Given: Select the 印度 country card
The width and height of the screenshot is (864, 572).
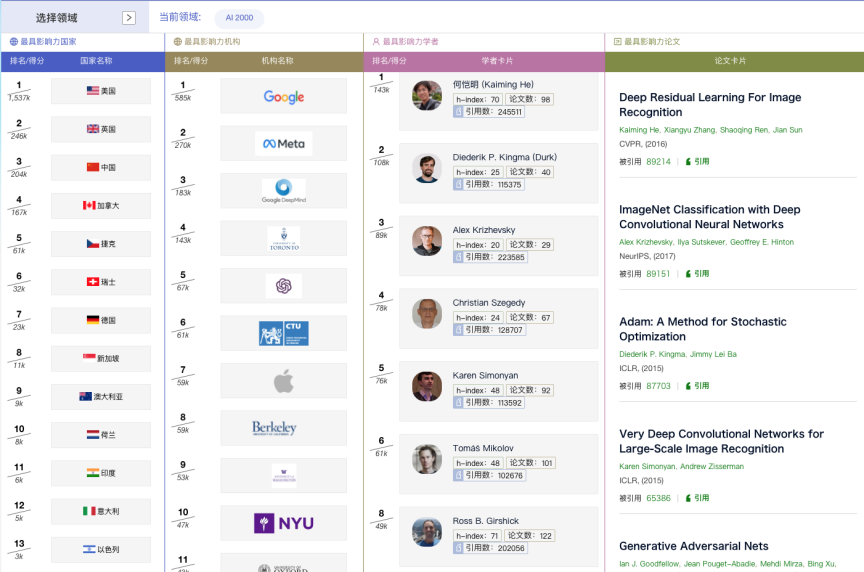Looking at the screenshot, I should coord(101,473).
